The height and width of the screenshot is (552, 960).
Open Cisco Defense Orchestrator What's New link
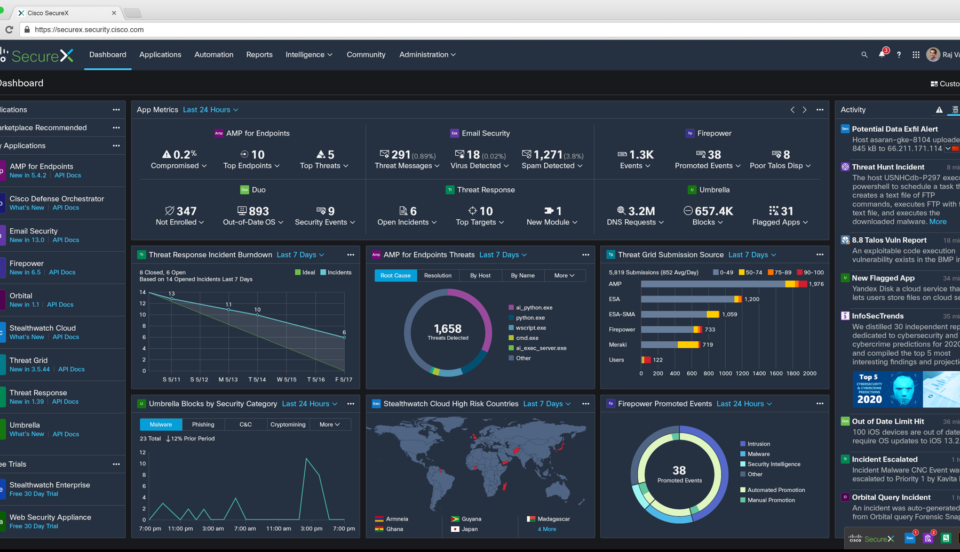click(27, 208)
